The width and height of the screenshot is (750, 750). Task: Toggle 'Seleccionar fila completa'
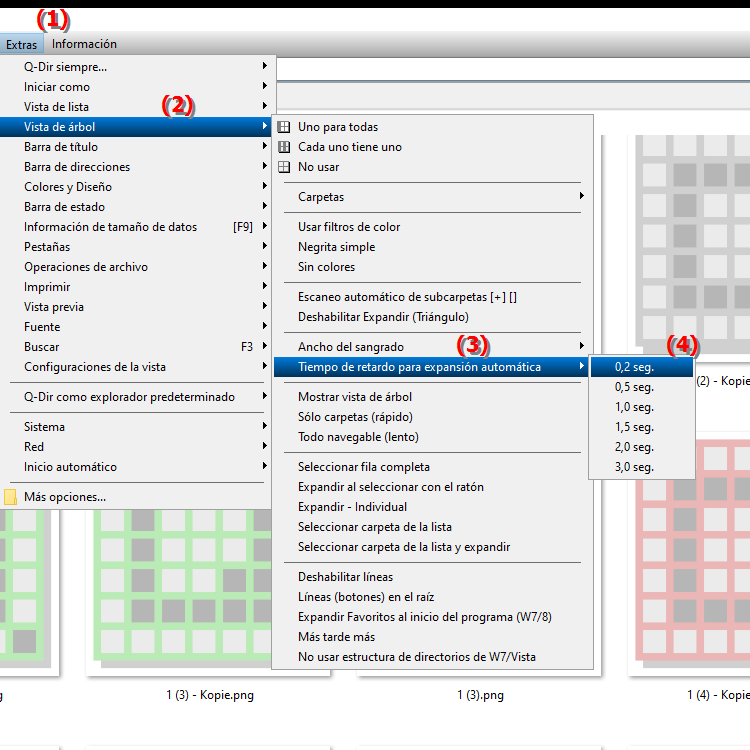tap(432, 467)
